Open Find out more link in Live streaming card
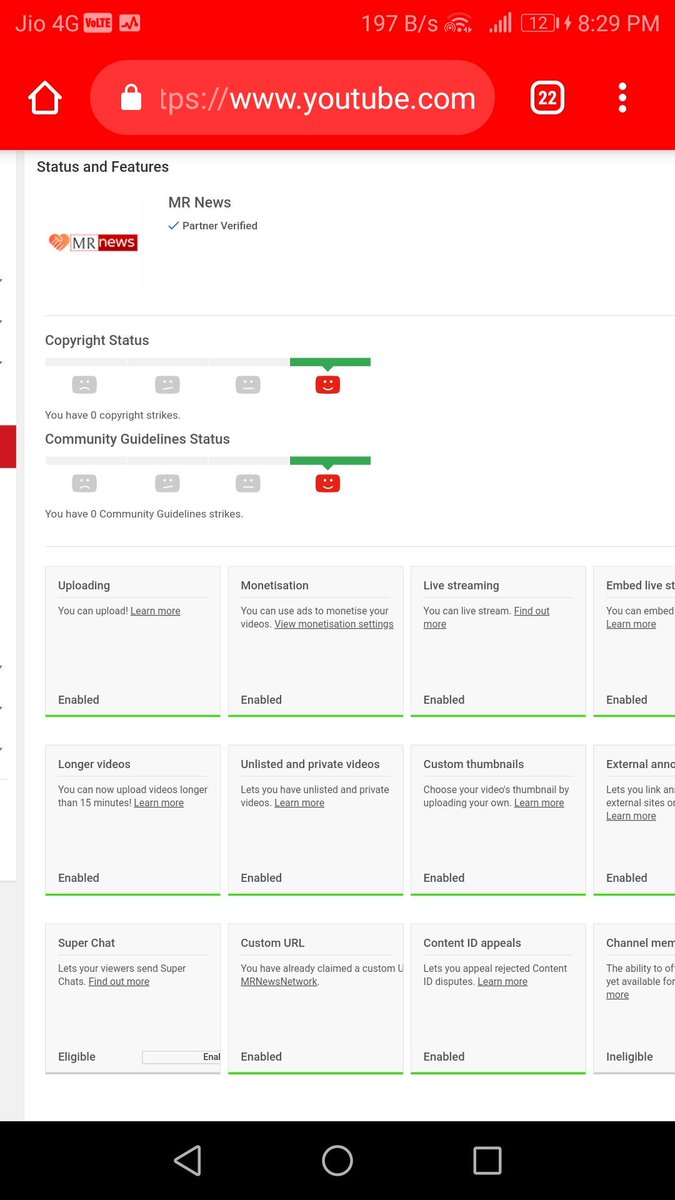 pyautogui.click(x=486, y=617)
